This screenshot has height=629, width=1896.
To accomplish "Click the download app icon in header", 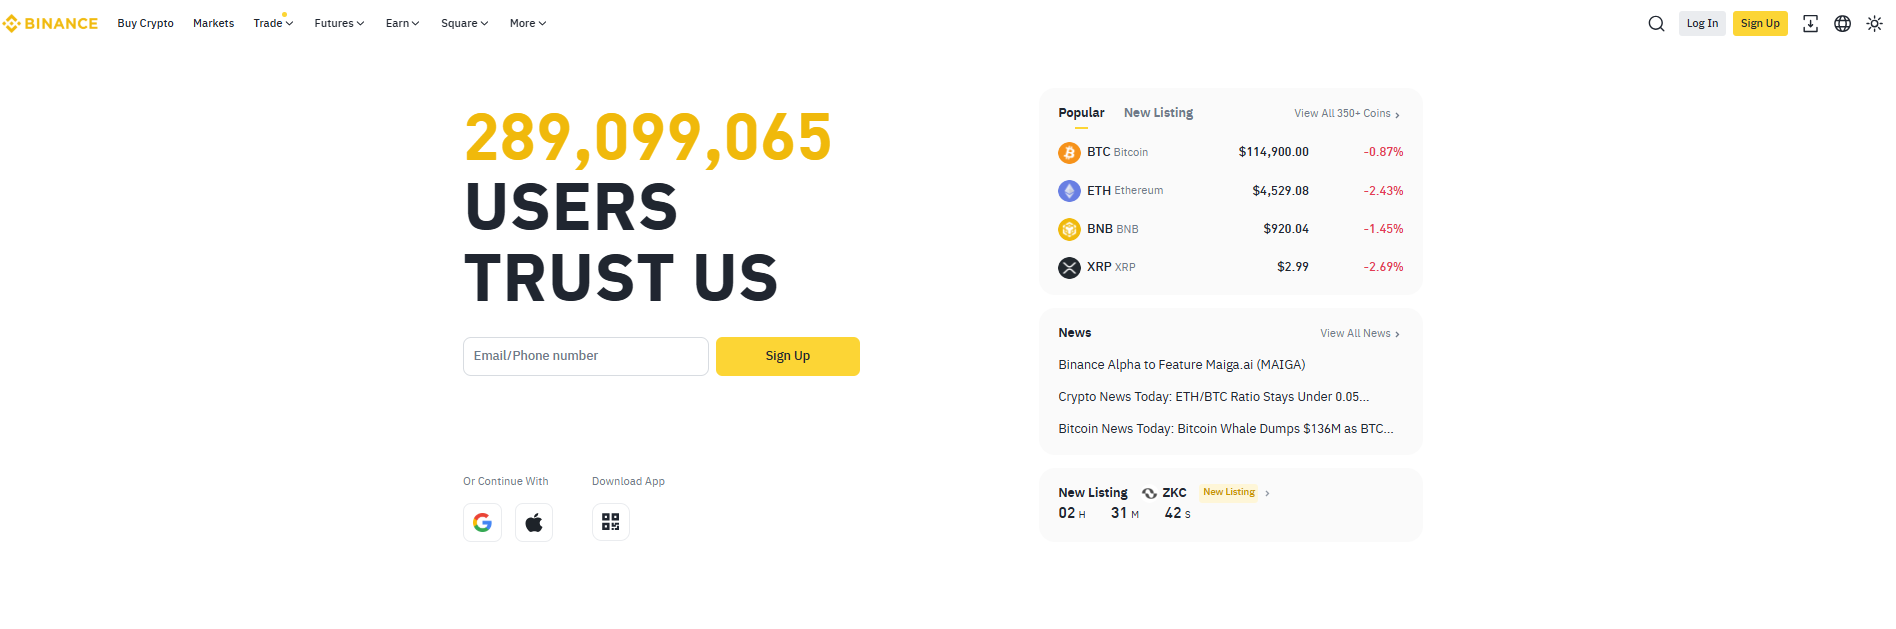I will 1810,23.
